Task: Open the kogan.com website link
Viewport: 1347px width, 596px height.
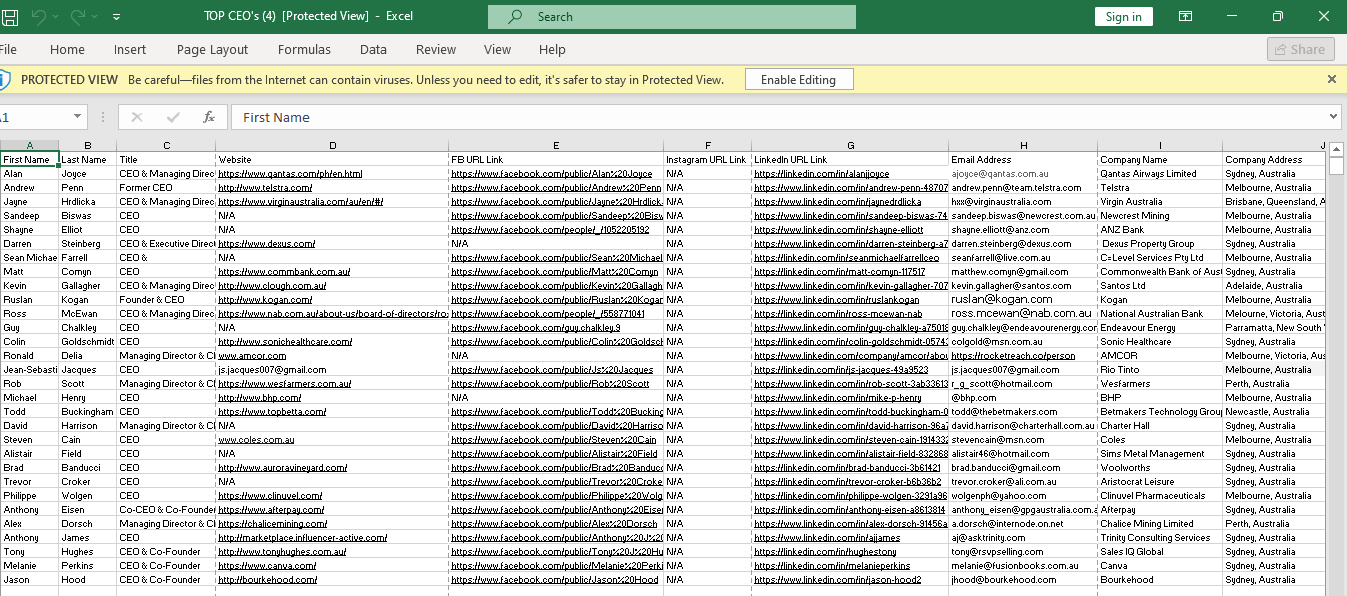Action: tap(264, 300)
